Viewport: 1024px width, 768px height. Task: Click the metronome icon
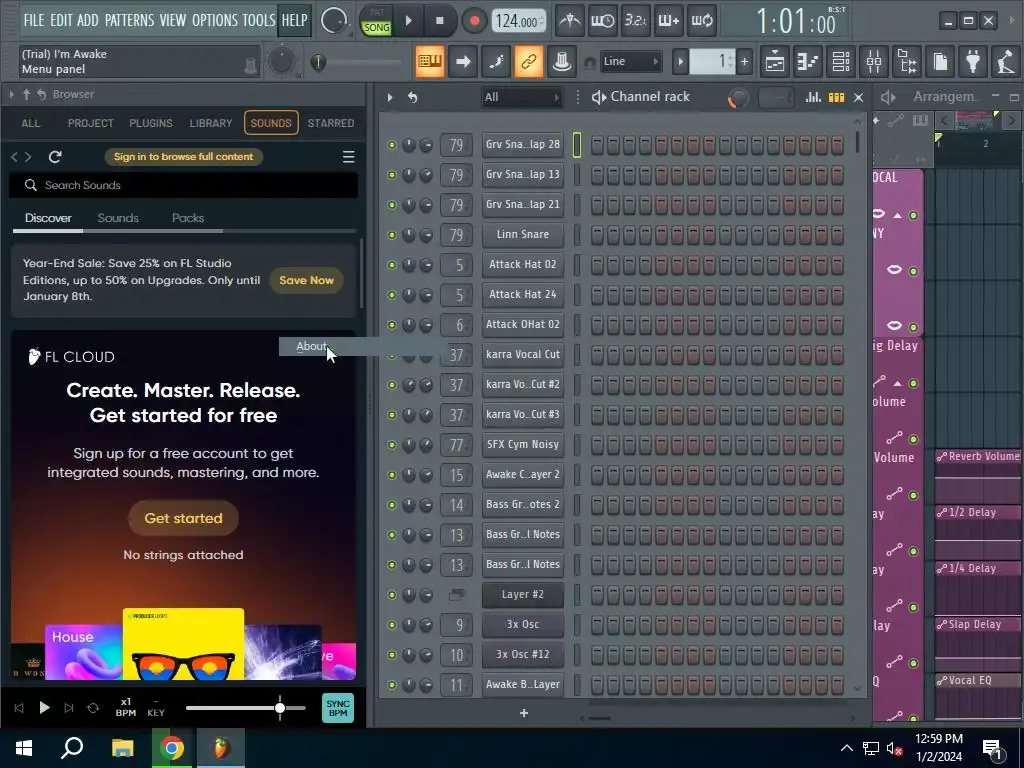point(569,21)
